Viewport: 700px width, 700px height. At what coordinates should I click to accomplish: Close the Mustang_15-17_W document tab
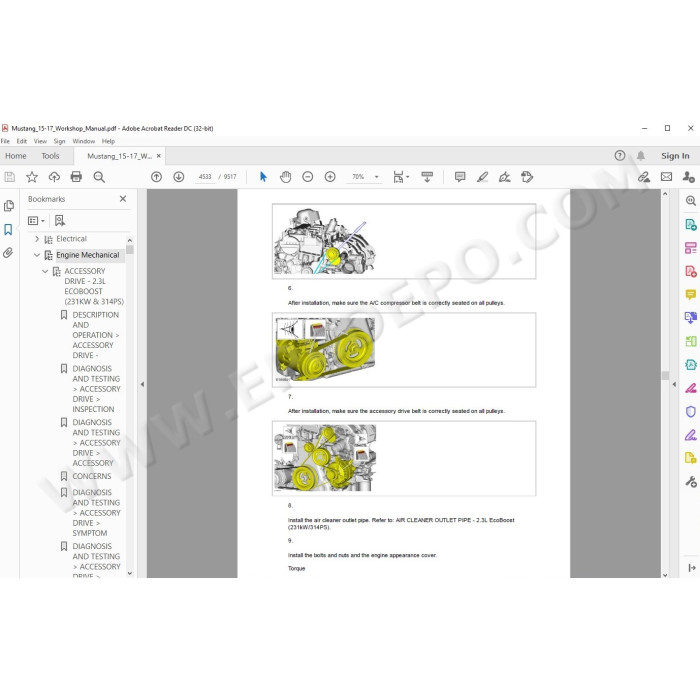[x=158, y=156]
